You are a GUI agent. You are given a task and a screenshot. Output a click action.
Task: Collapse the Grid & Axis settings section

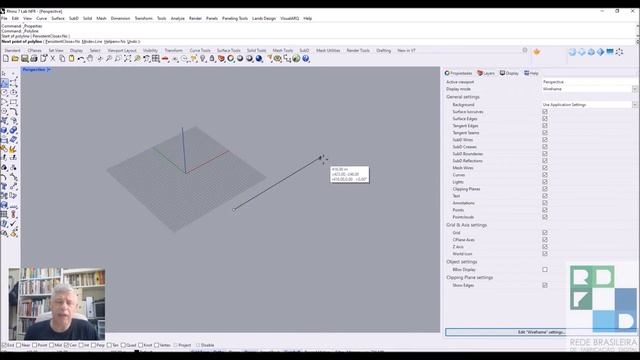466,225
